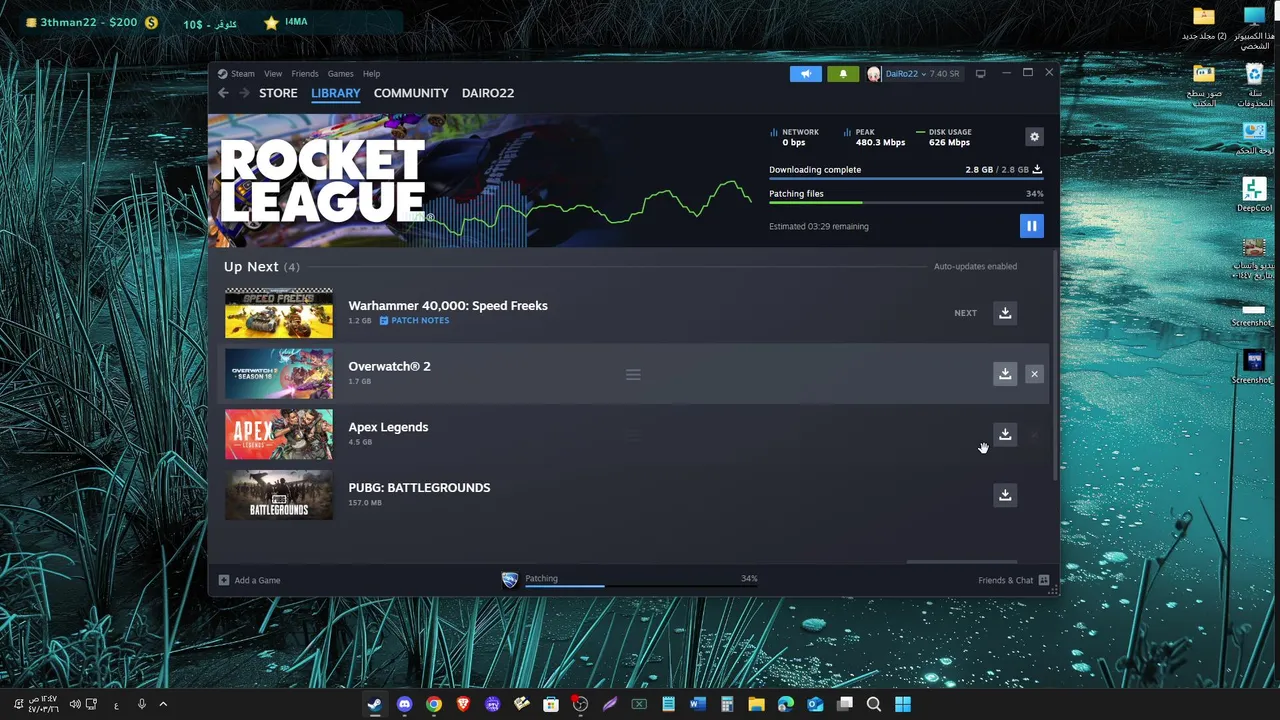Image resolution: width=1280 pixels, height=720 pixels.
Task: Open Steam from the taskbar
Action: (x=374, y=704)
